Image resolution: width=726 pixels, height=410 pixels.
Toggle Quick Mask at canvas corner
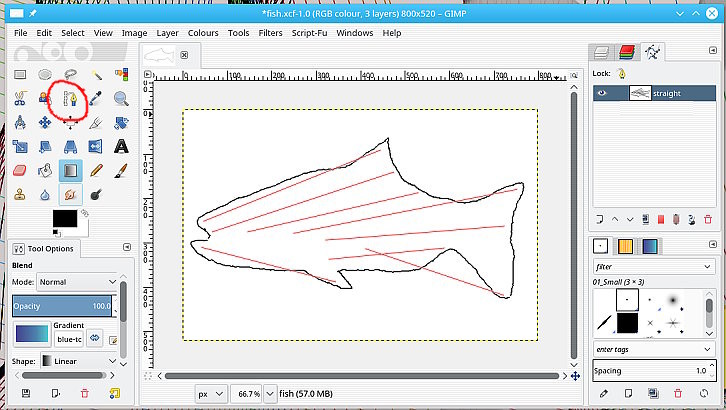[148, 376]
